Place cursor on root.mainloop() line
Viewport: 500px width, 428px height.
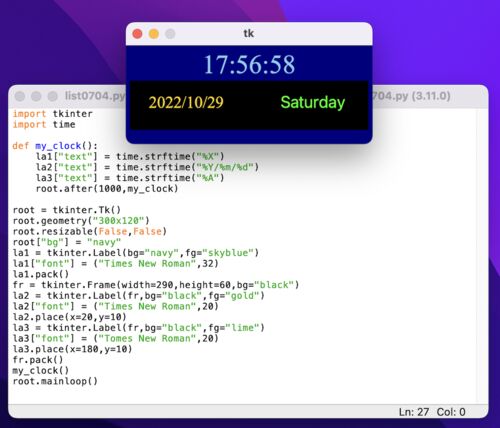tap(55, 381)
